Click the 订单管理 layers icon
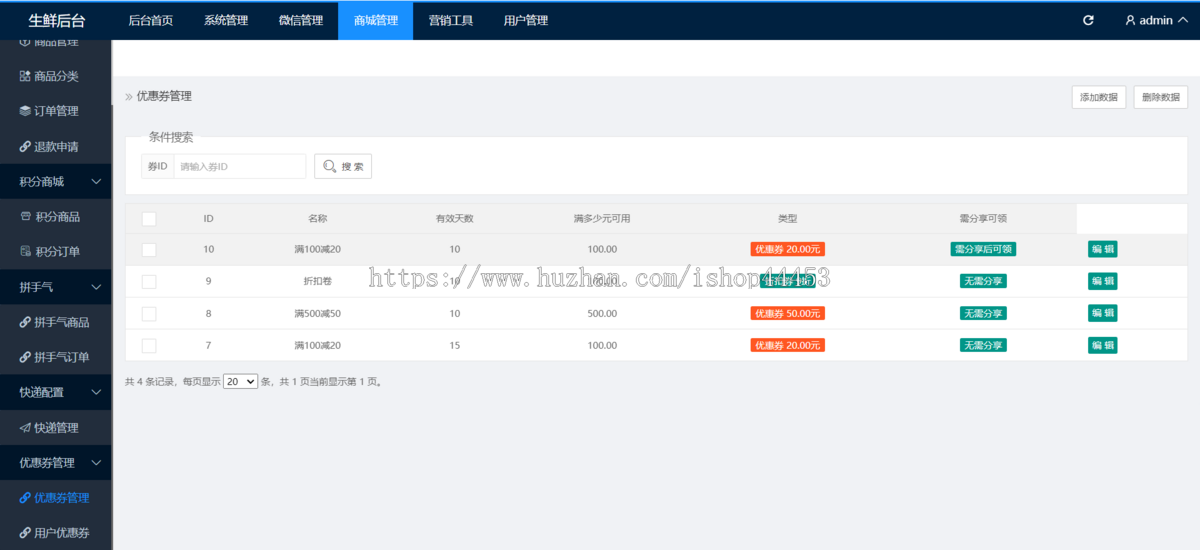 25,111
